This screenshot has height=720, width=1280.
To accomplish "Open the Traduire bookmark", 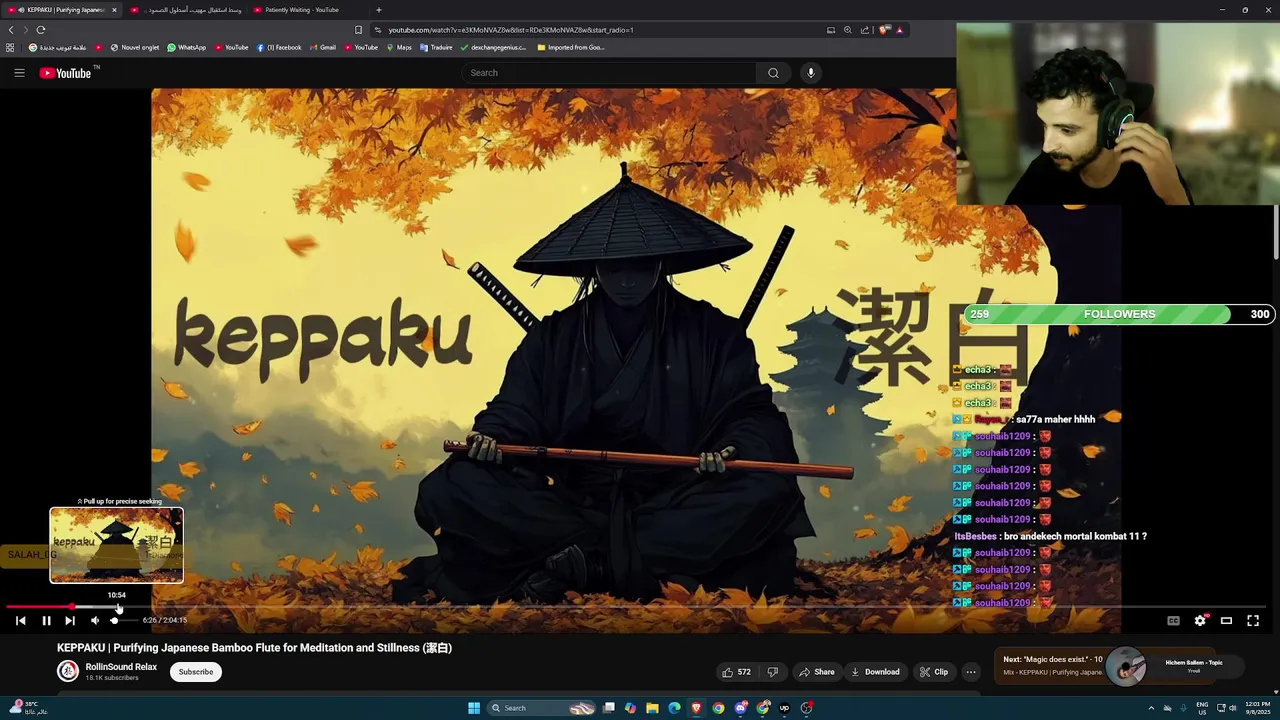I will (x=436, y=47).
